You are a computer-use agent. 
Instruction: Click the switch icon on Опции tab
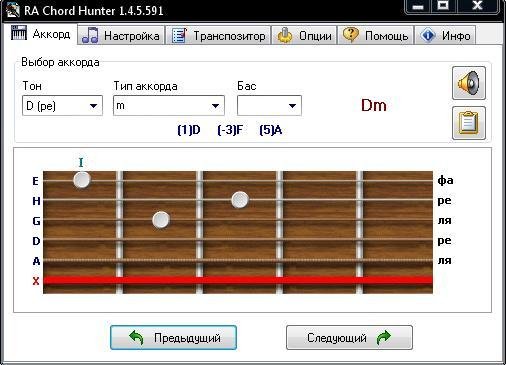[285, 35]
